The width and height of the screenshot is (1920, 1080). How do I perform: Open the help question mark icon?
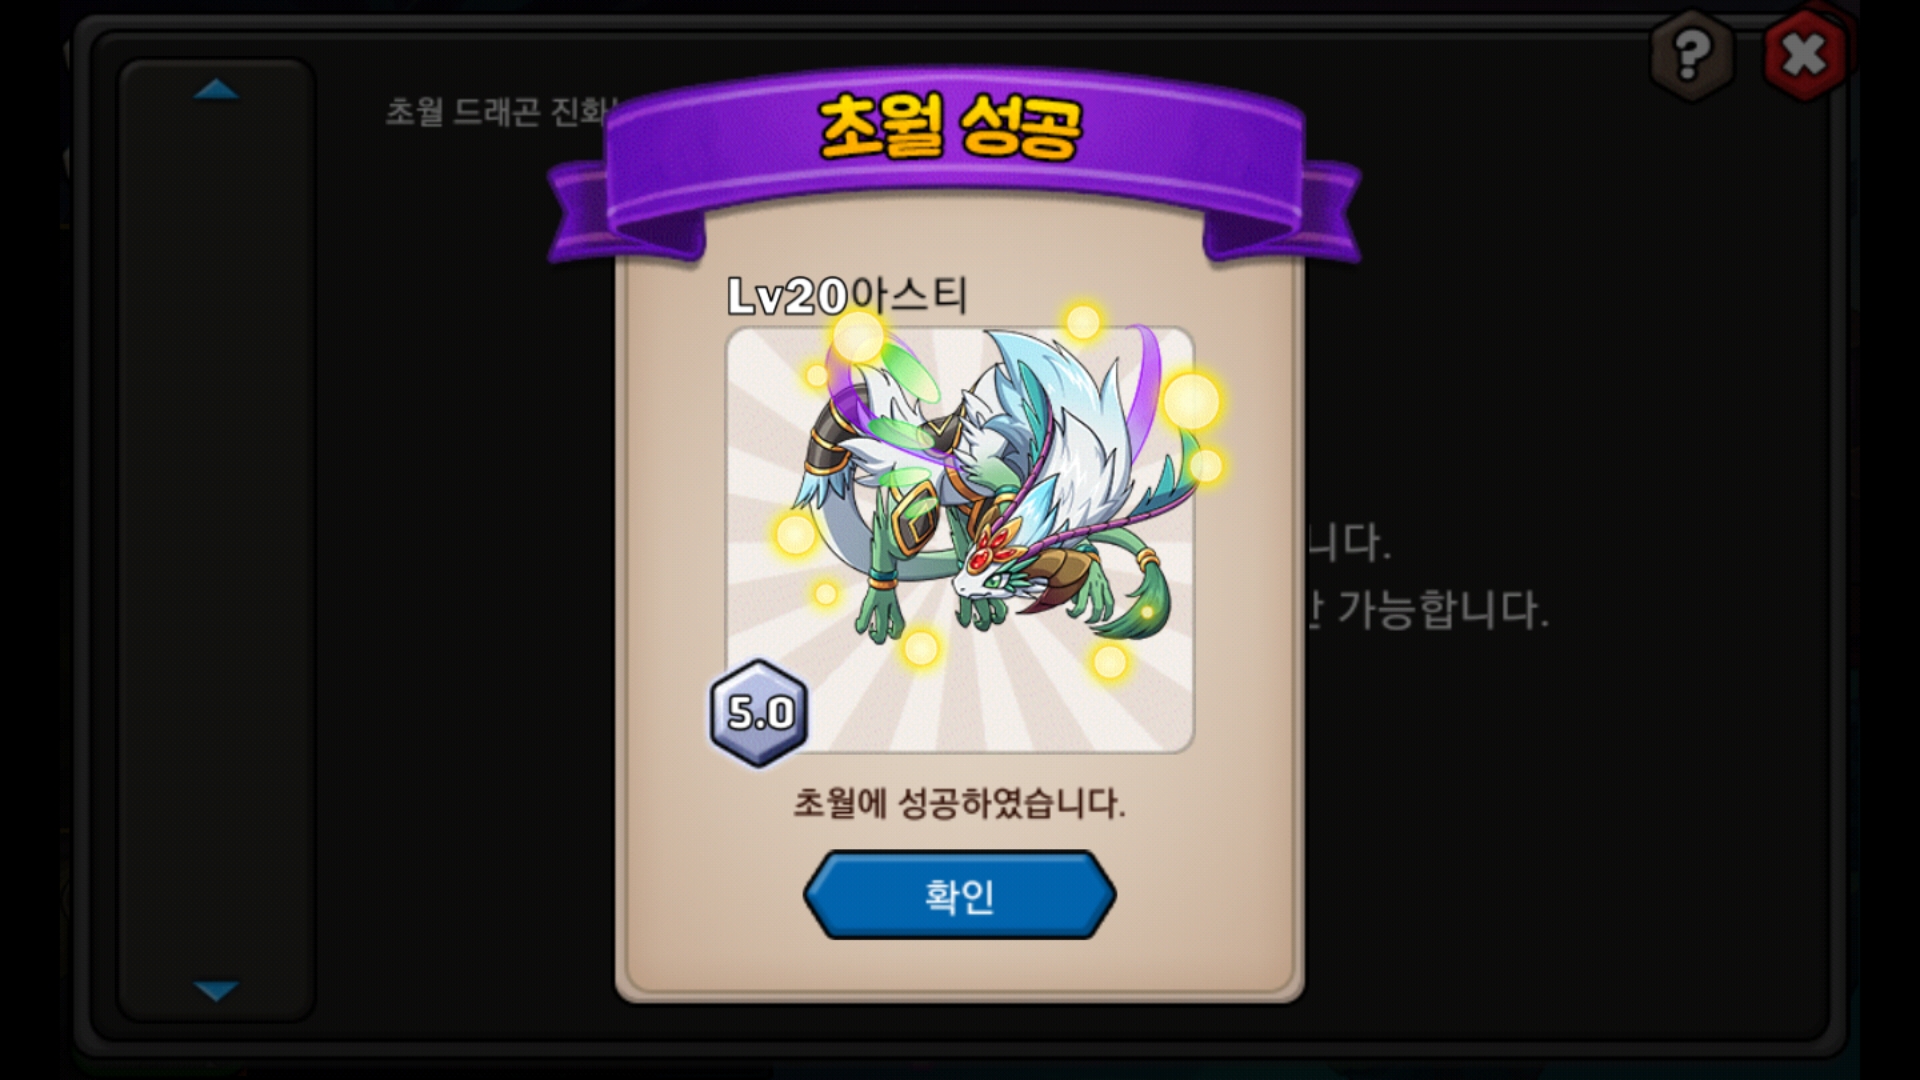coord(1691,55)
